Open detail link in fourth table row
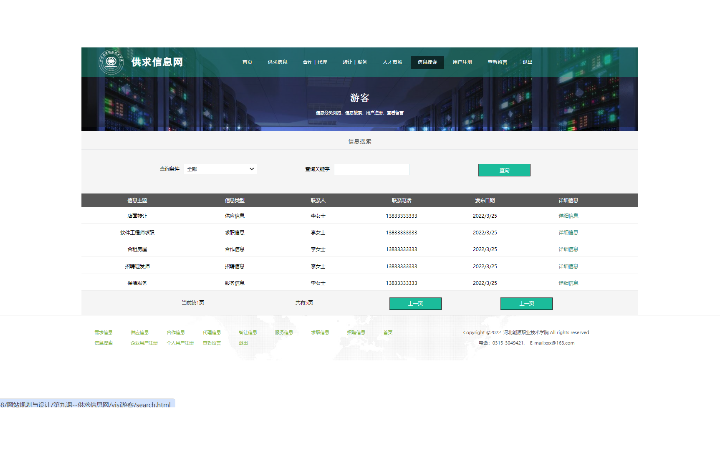The width and height of the screenshot is (720, 450). click(568, 266)
